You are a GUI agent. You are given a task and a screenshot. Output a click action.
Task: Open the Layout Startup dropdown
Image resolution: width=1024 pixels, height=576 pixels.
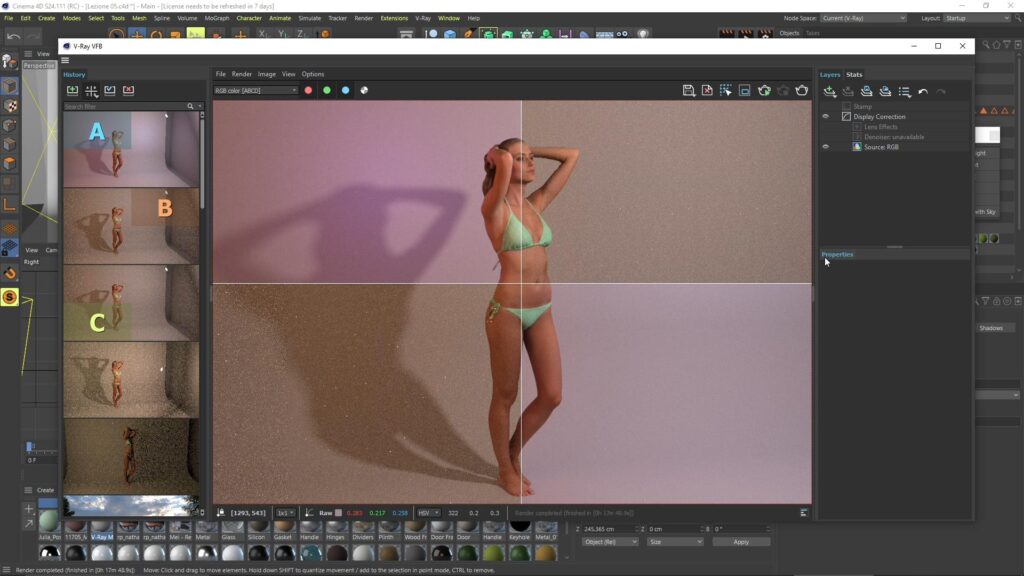click(x=976, y=18)
